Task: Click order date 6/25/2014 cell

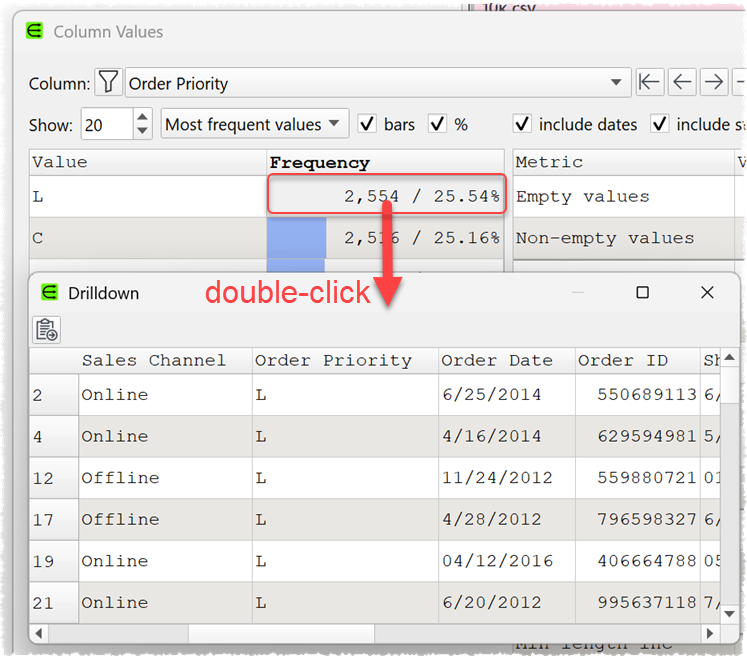Action: (x=506, y=395)
